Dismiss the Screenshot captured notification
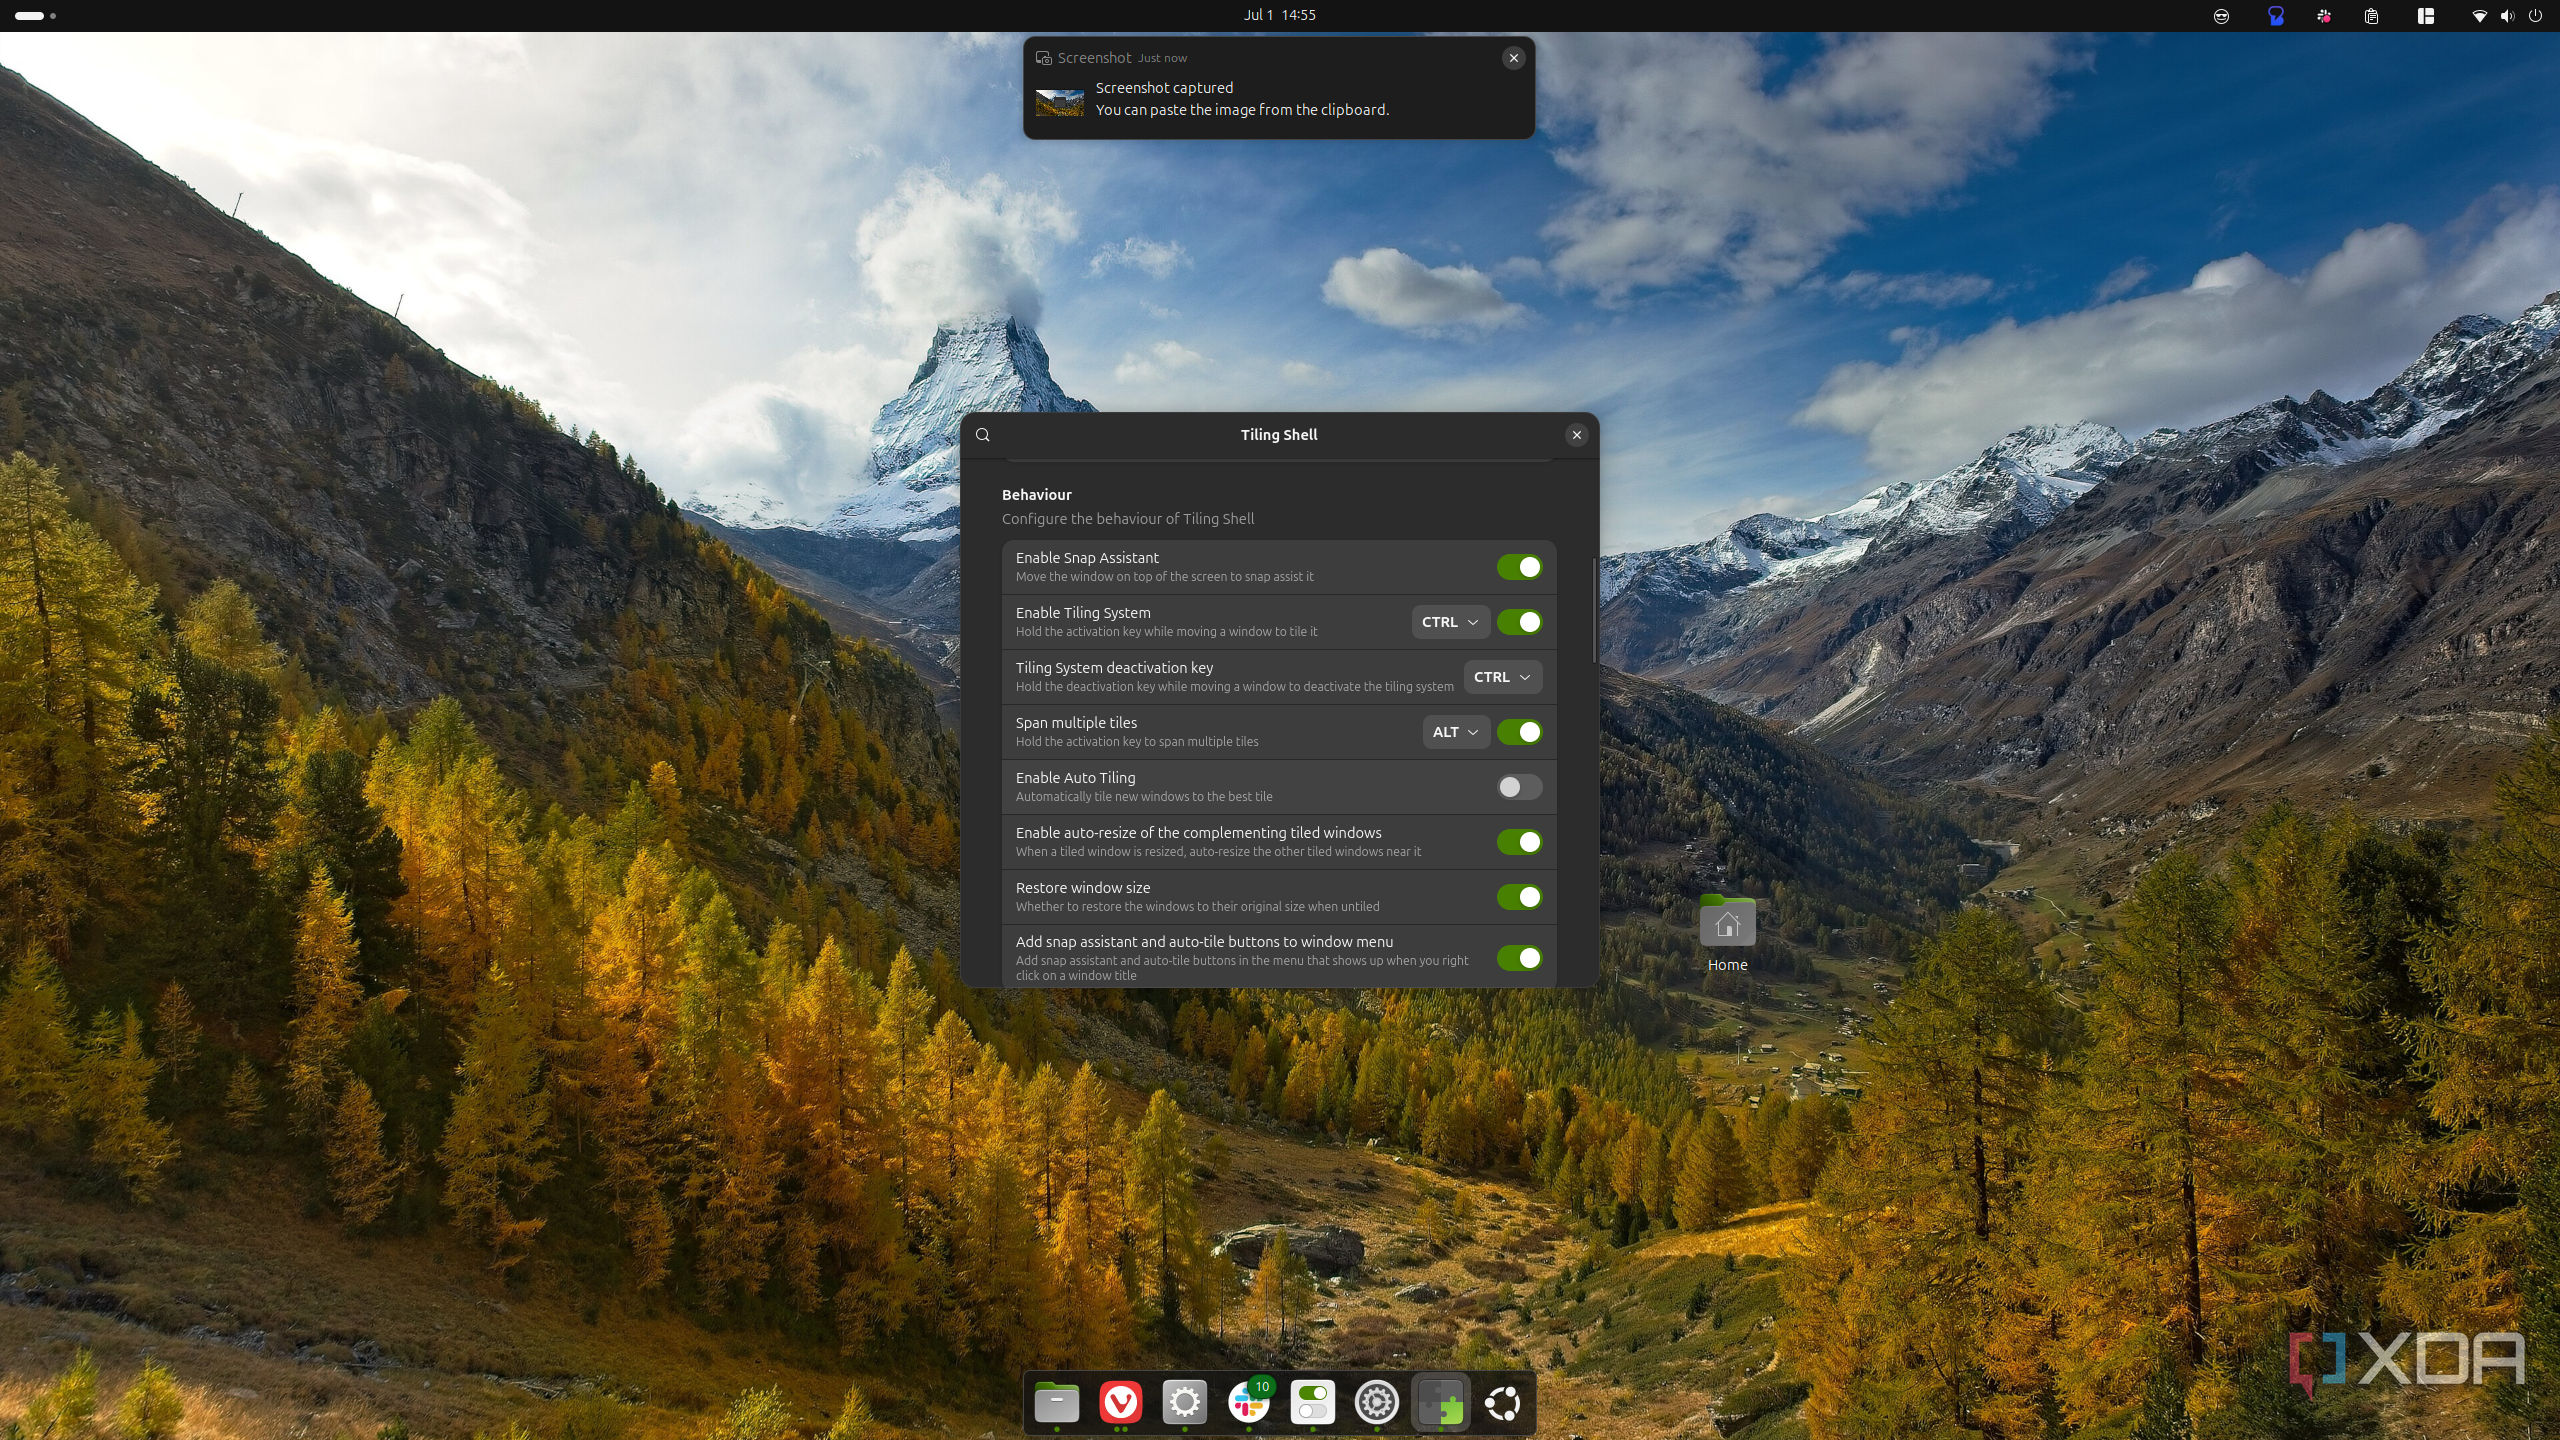Screen dimensions: 2560x1440 pyautogui.click(x=1513, y=58)
